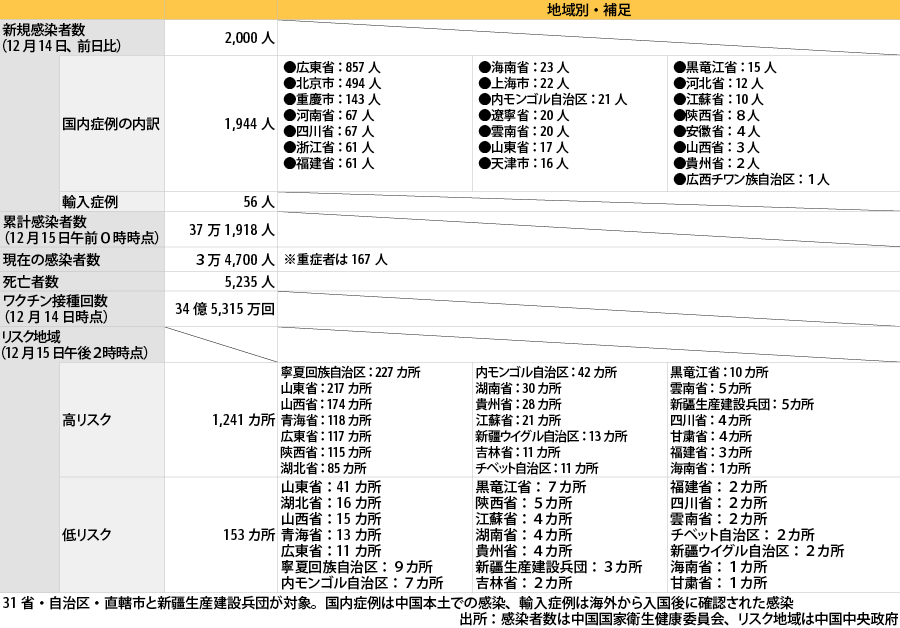The width and height of the screenshot is (900, 628).
Task: Select the '寧夏回族自治区:9カ所' entry
Action: (356, 568)
